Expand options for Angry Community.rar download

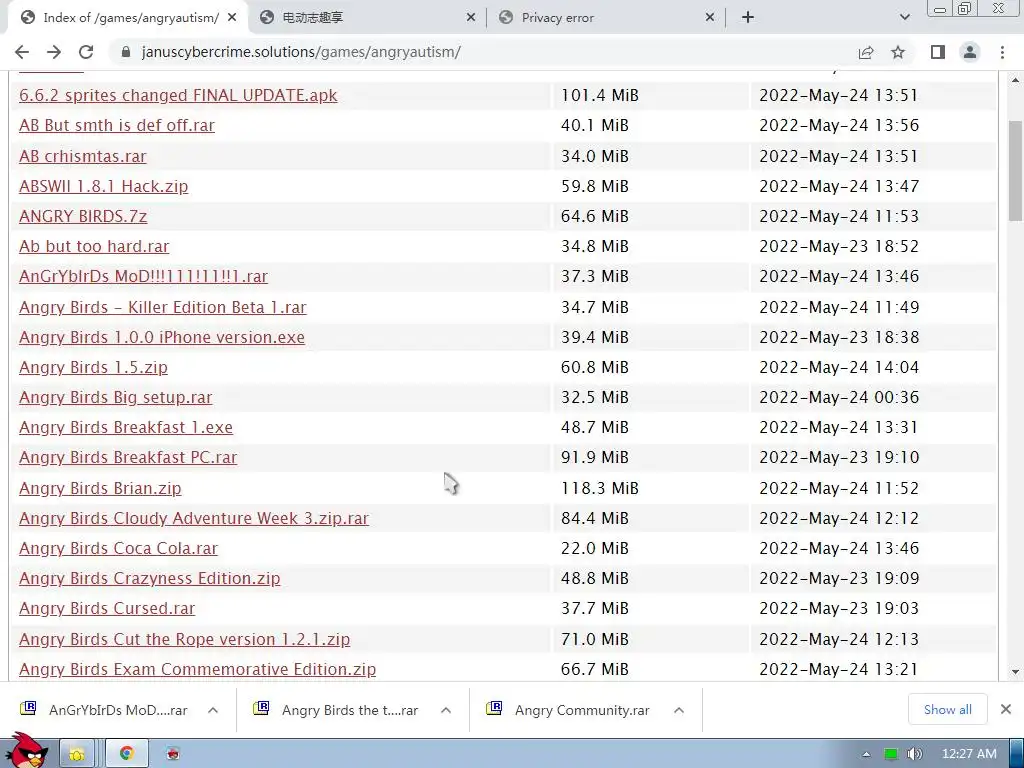point(679,710)
